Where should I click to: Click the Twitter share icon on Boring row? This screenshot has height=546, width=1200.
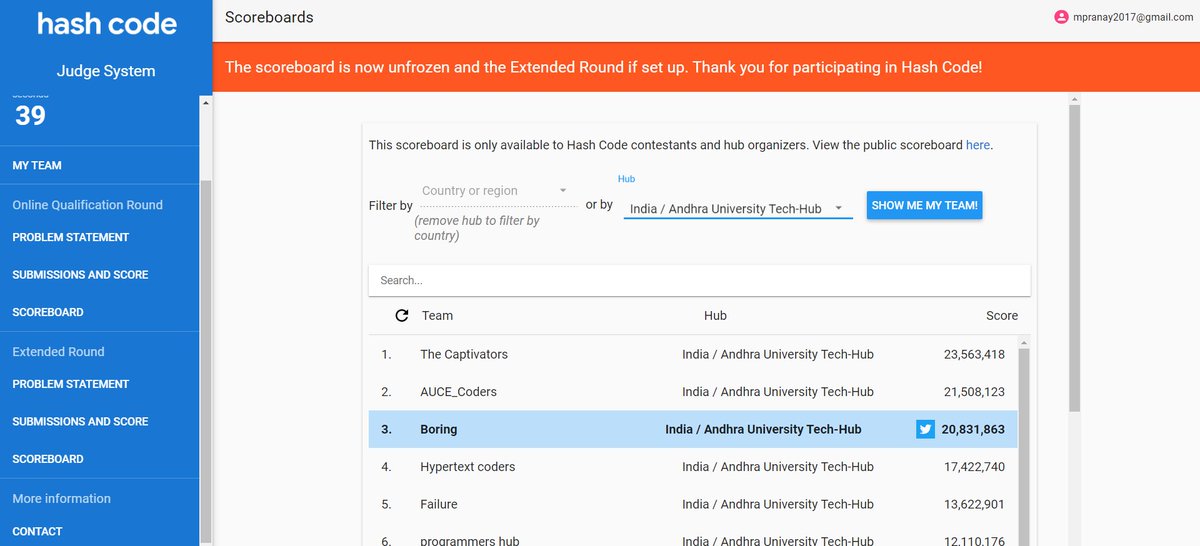click(x=925, y=429)
